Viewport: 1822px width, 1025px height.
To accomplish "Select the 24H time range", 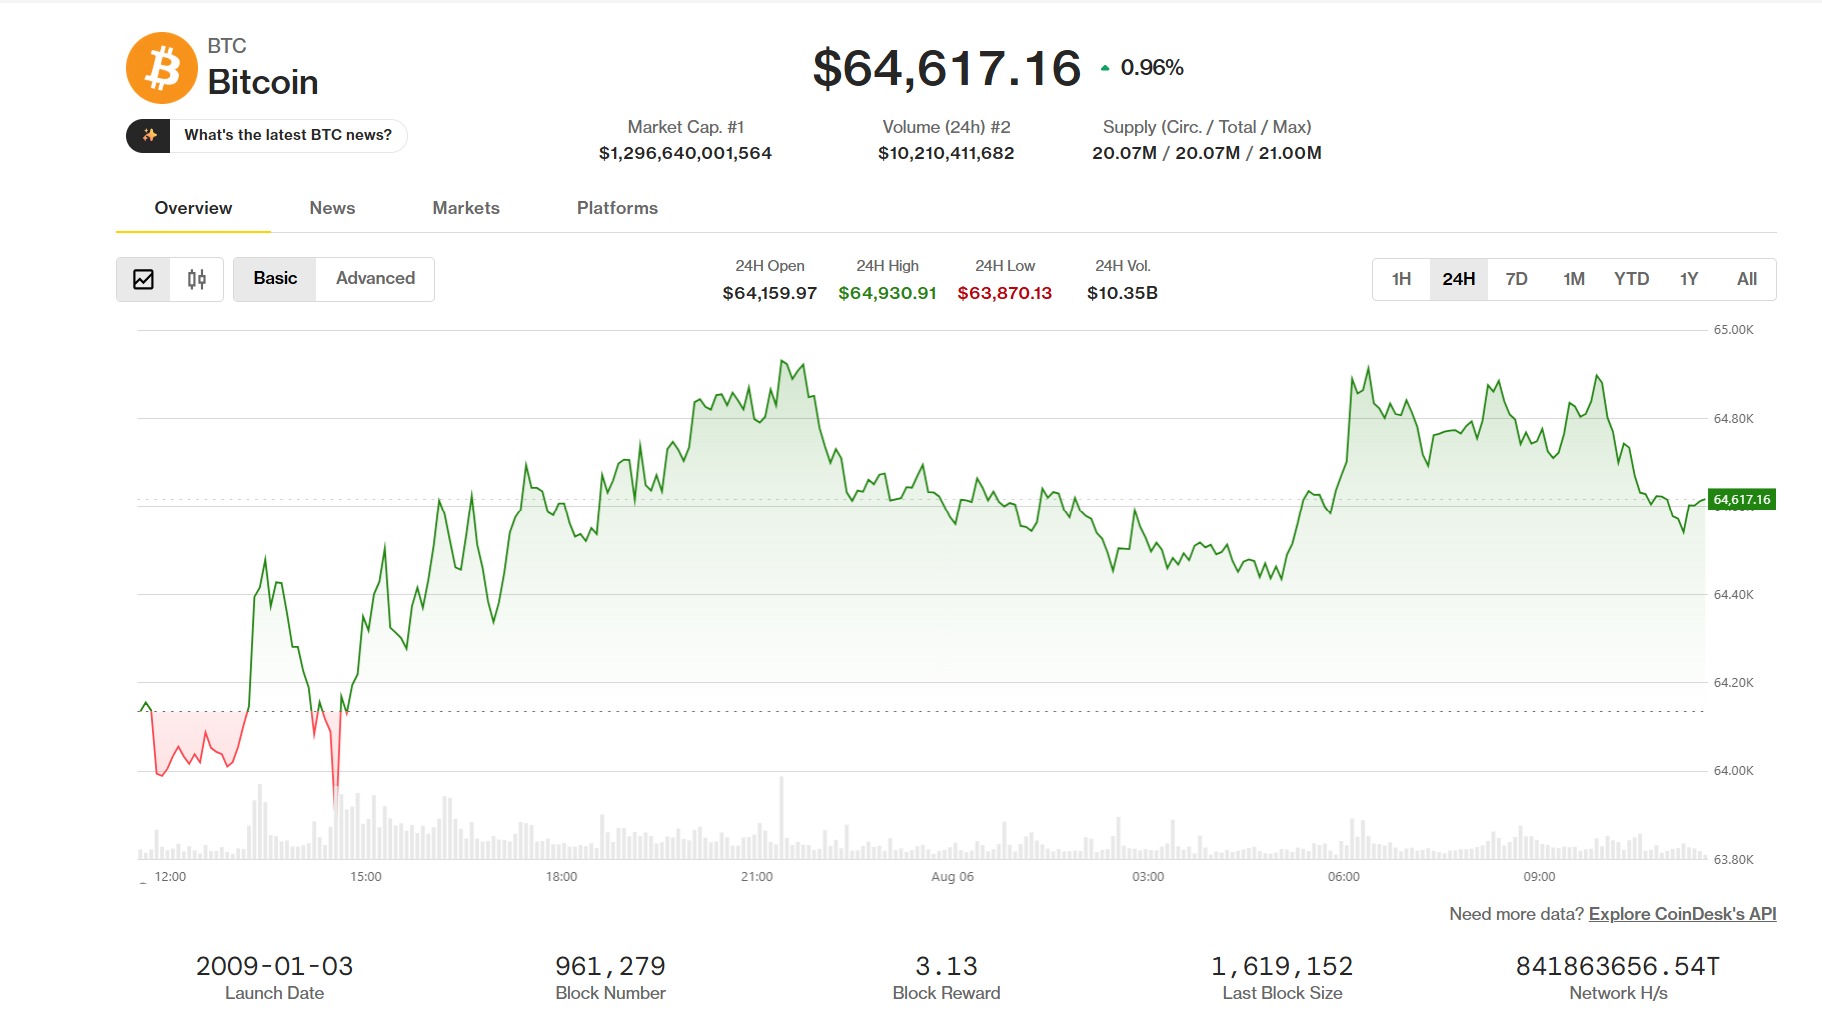I will point(1458,279).
